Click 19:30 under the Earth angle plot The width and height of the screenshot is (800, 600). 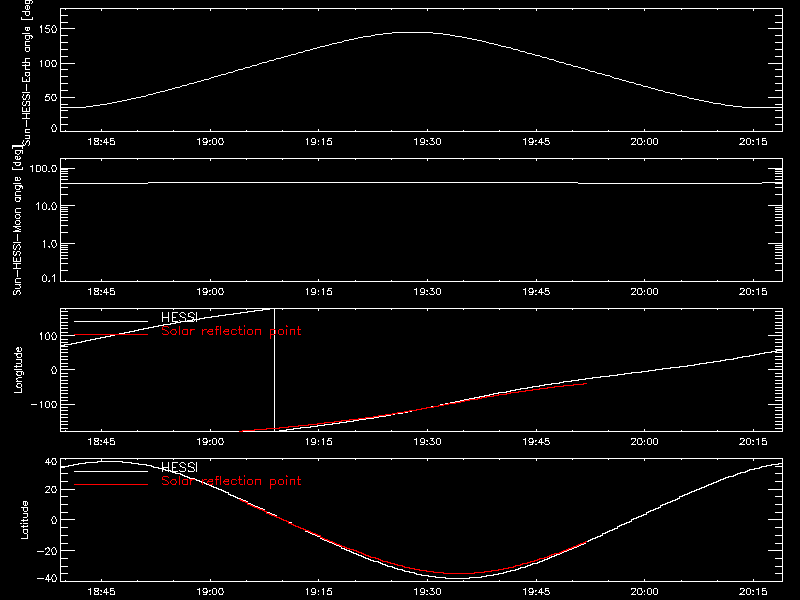(x=428, y=142)
